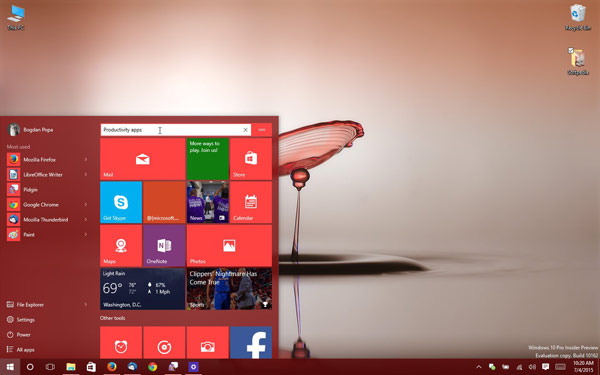Viewport: 600px width, 375px height.
Task: Open the Calendar tile
Action: pos(251,202)
